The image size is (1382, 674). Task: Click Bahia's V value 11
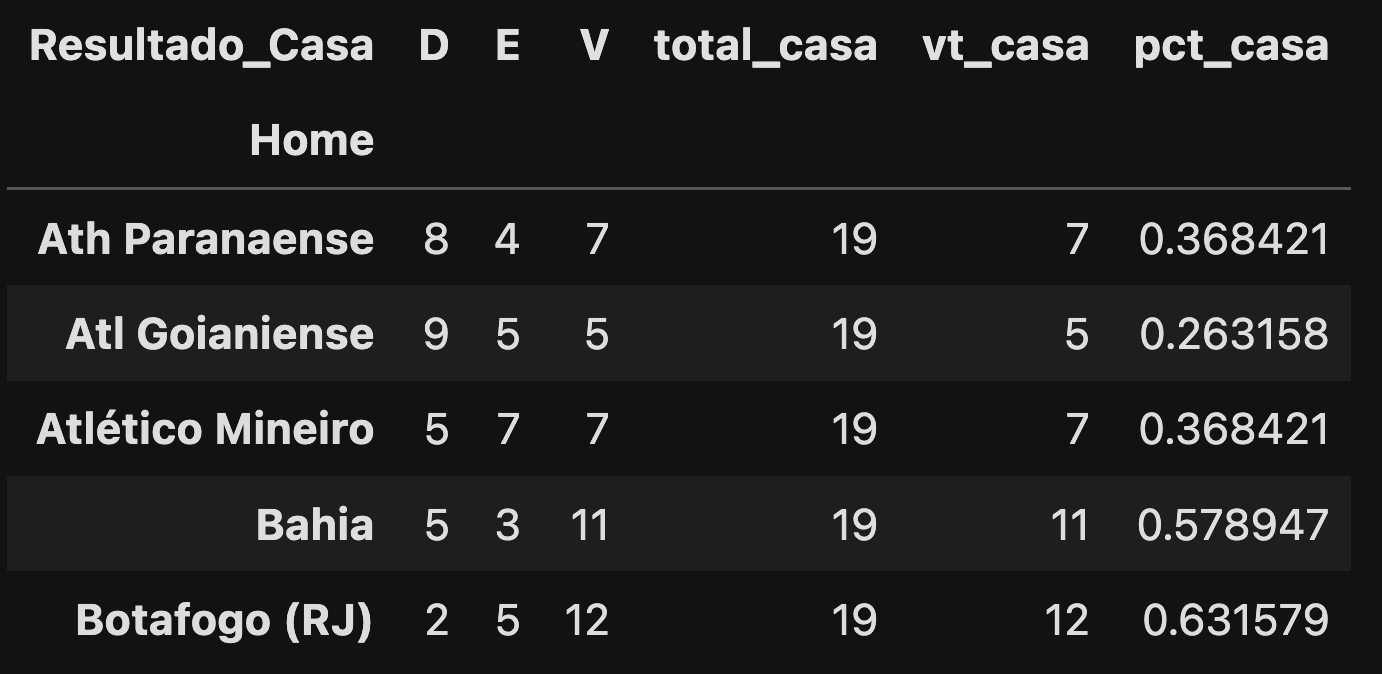[x=589, y=524]
